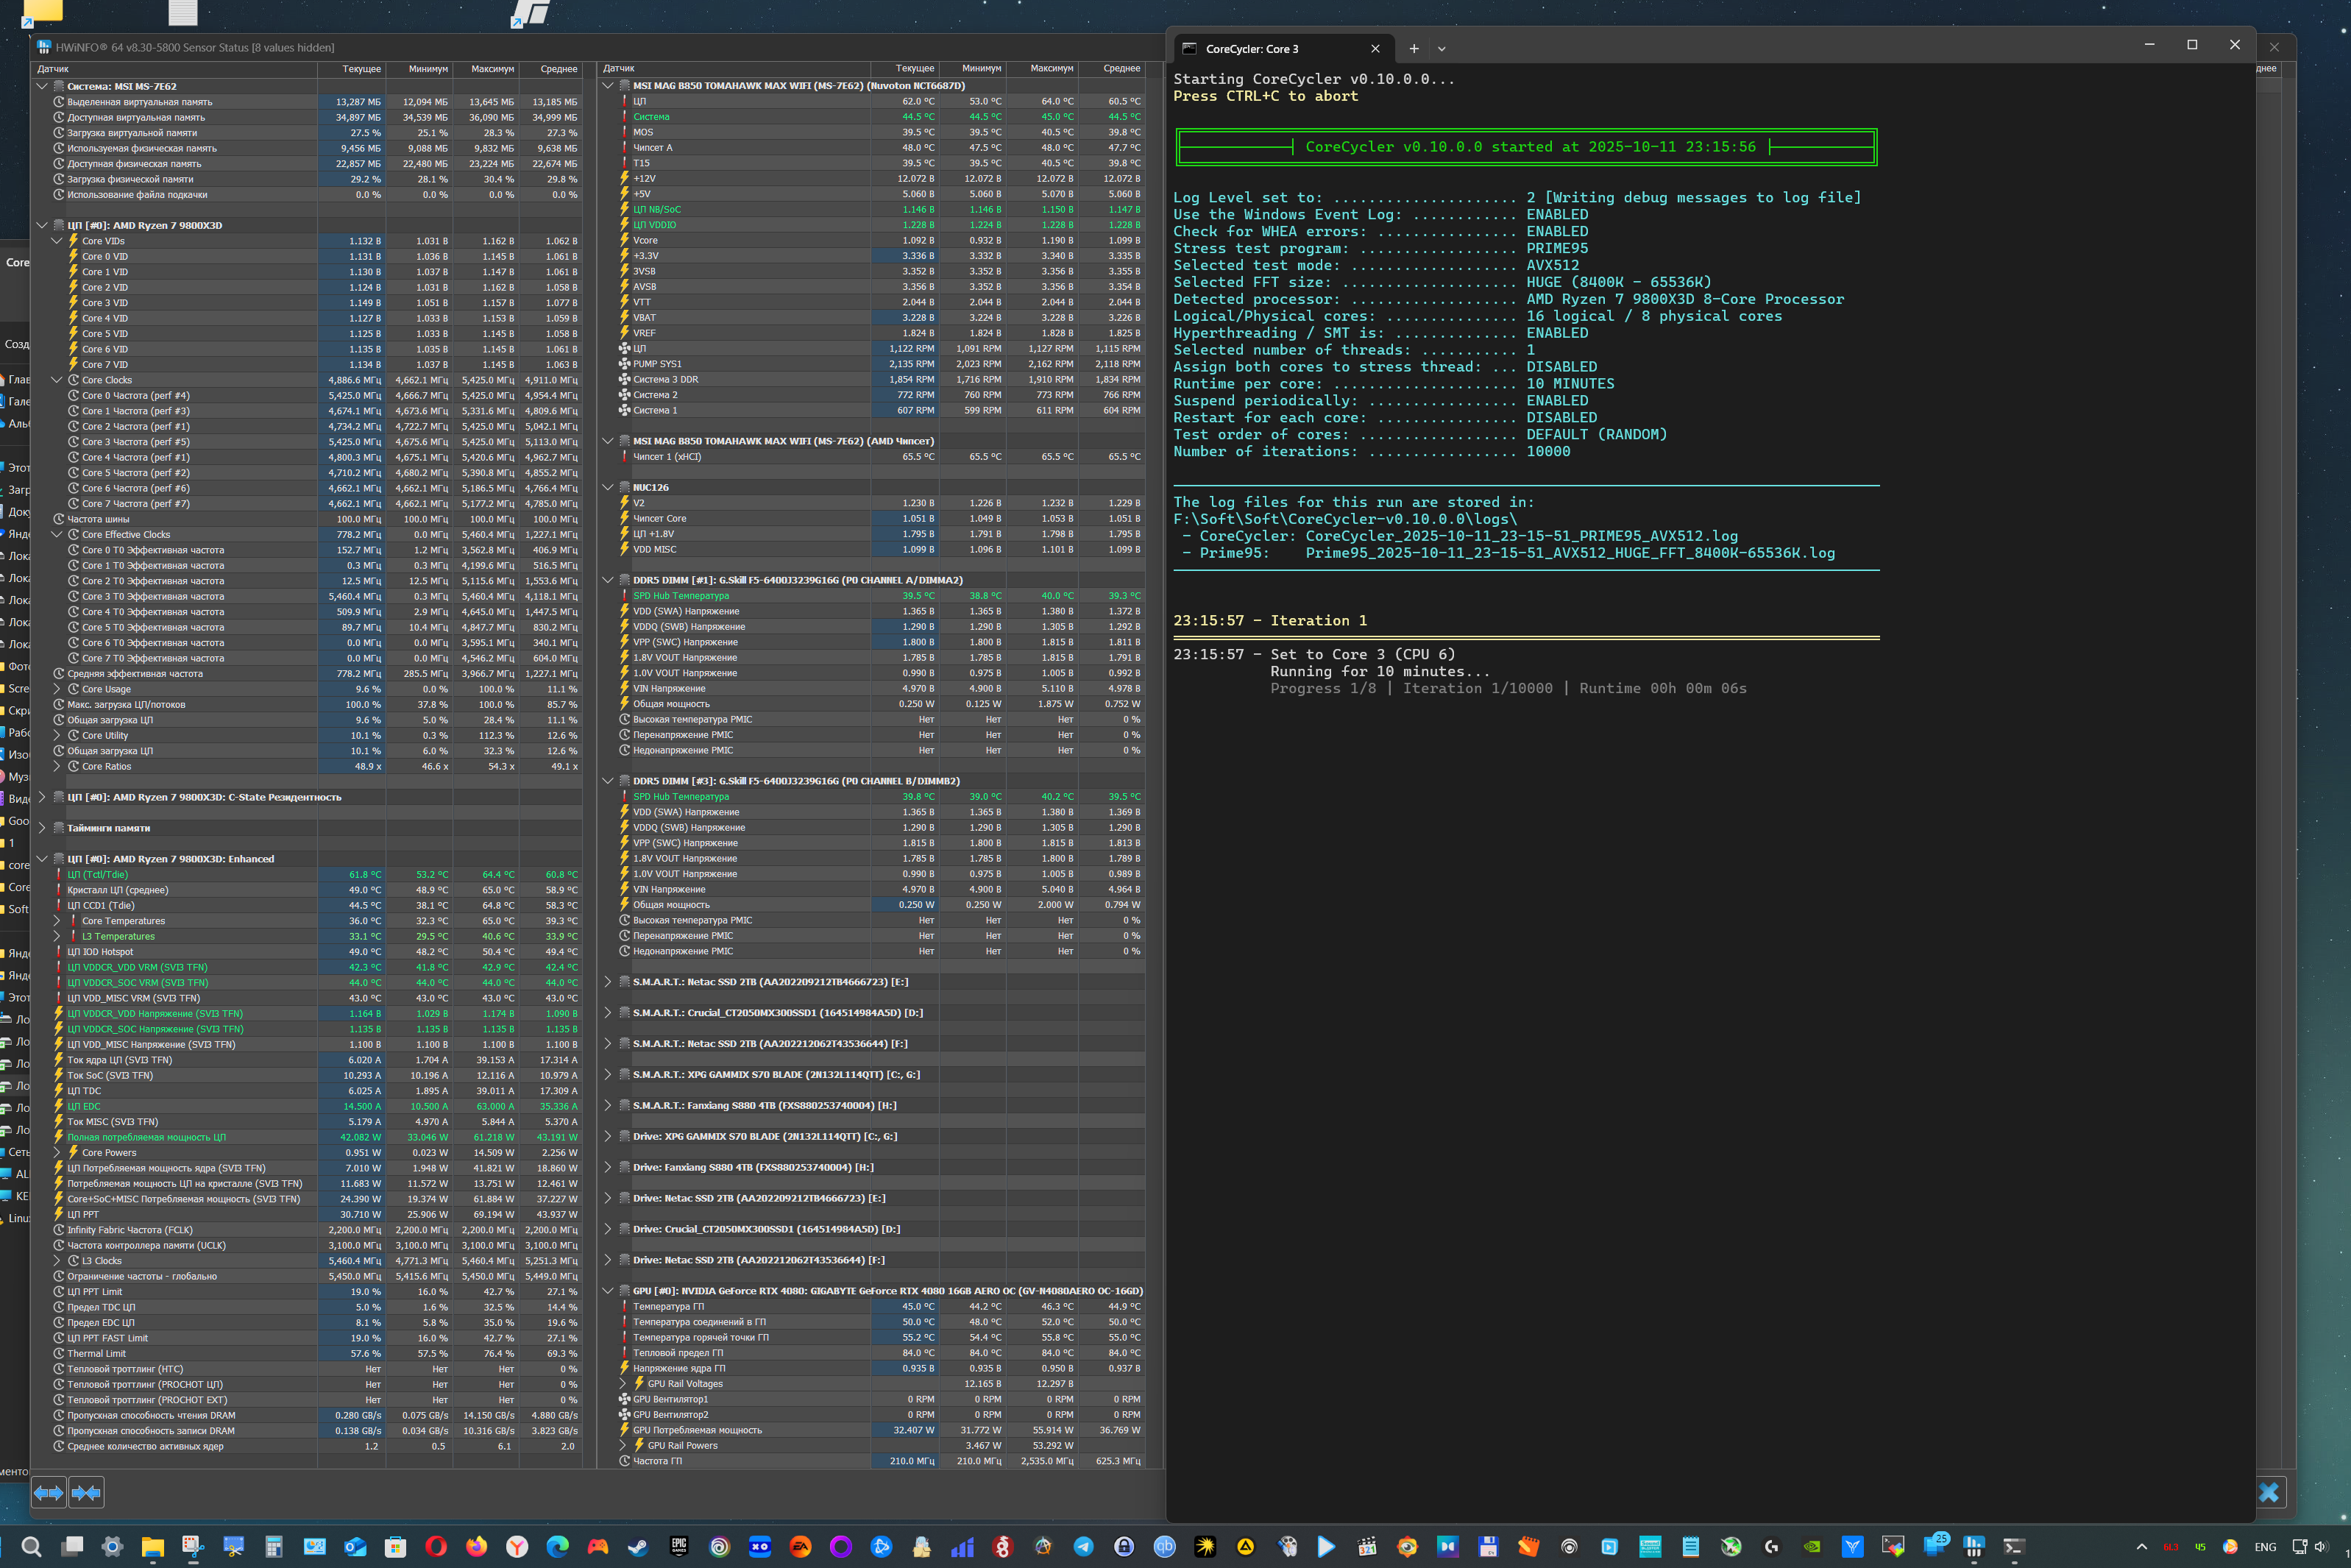Click the NVIDIA icon in the taskbar

1811,1547
